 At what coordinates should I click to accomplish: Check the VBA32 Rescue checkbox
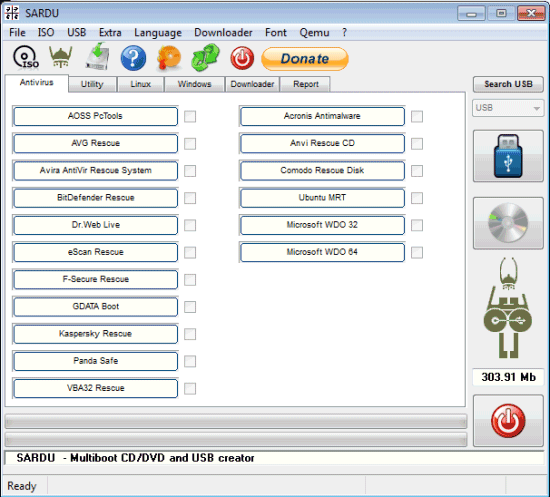coord(190,389)
